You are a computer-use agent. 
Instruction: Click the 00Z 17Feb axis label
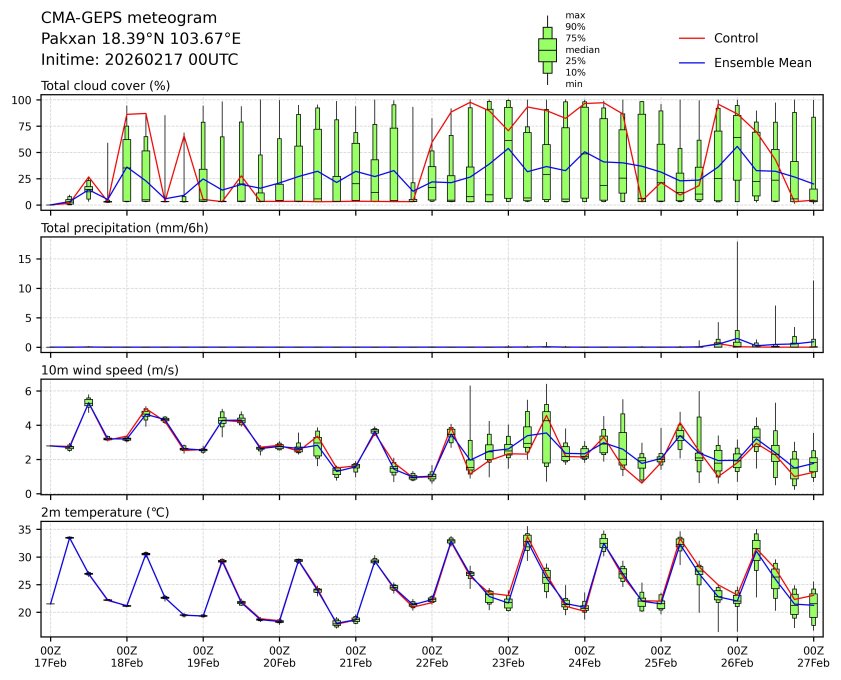coord(50,656)
